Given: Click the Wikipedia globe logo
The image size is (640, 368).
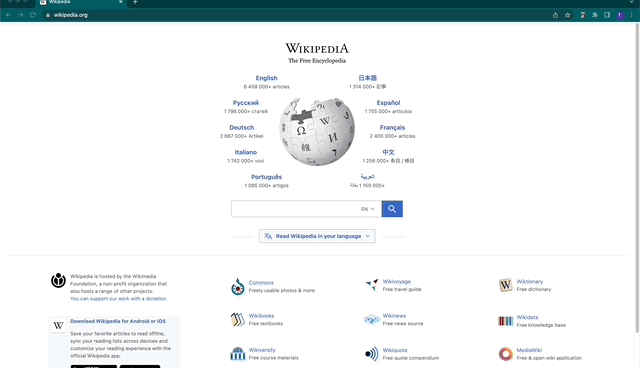Looking at the screenshot, I should coord(317,131).
